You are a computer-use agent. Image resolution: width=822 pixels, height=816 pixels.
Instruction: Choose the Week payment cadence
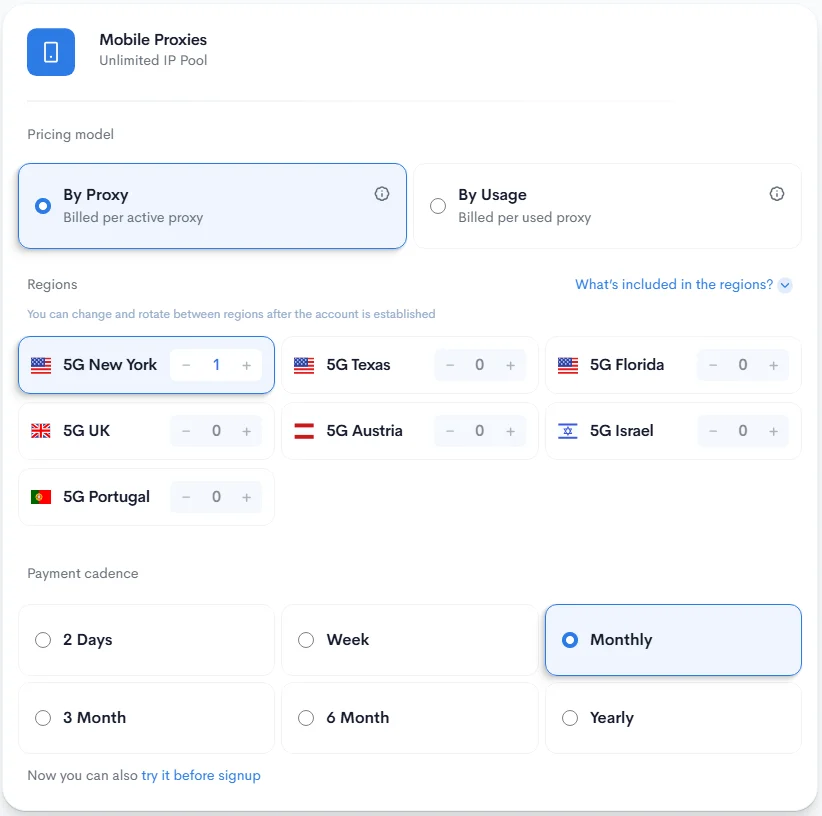pos(410,640)
